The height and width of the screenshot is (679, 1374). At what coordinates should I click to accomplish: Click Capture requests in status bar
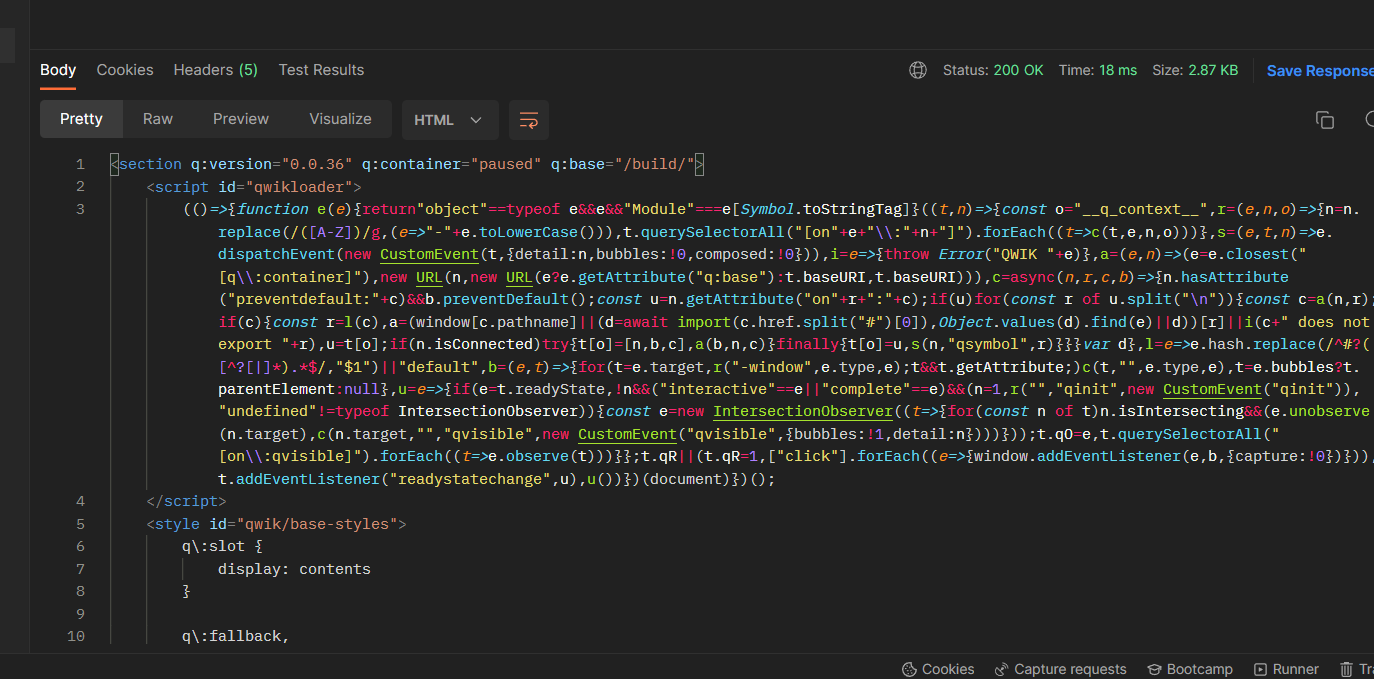click(x=1060, y=669)
